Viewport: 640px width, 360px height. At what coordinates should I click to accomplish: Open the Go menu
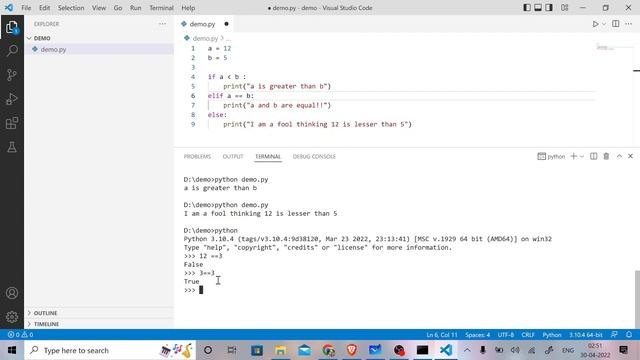(118, 8)
